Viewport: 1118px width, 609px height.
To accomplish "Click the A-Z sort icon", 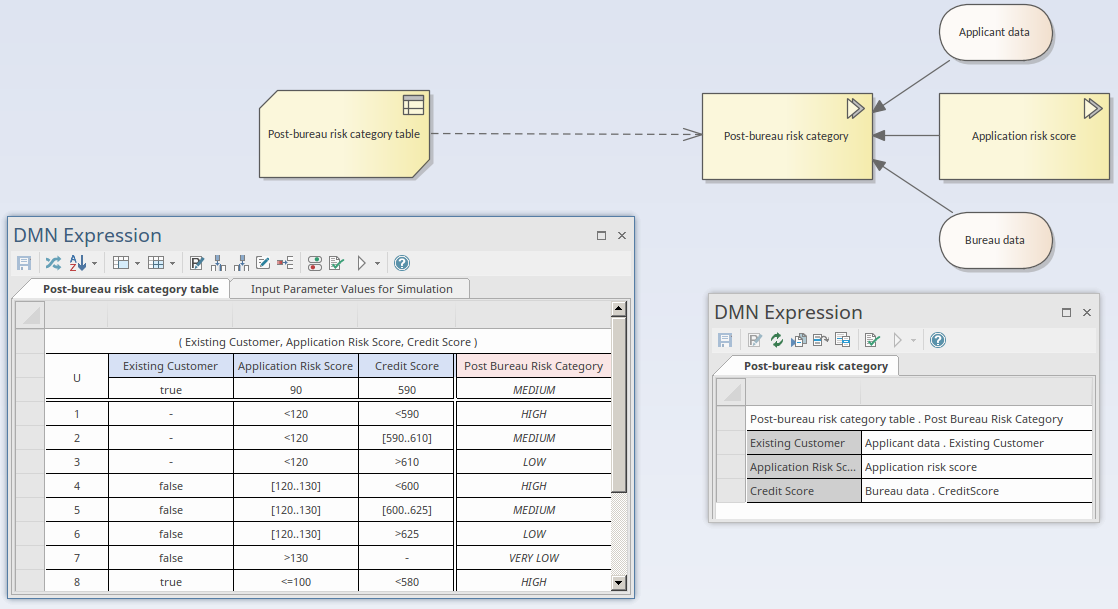I will [78, 263].
